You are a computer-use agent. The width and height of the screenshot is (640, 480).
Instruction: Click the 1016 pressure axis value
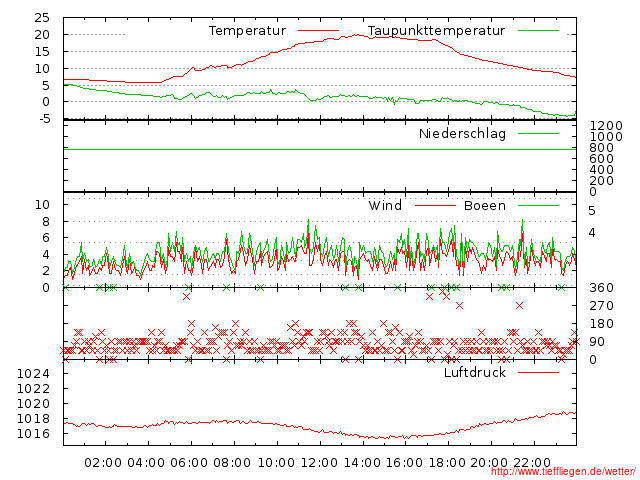tap(33, 433)
